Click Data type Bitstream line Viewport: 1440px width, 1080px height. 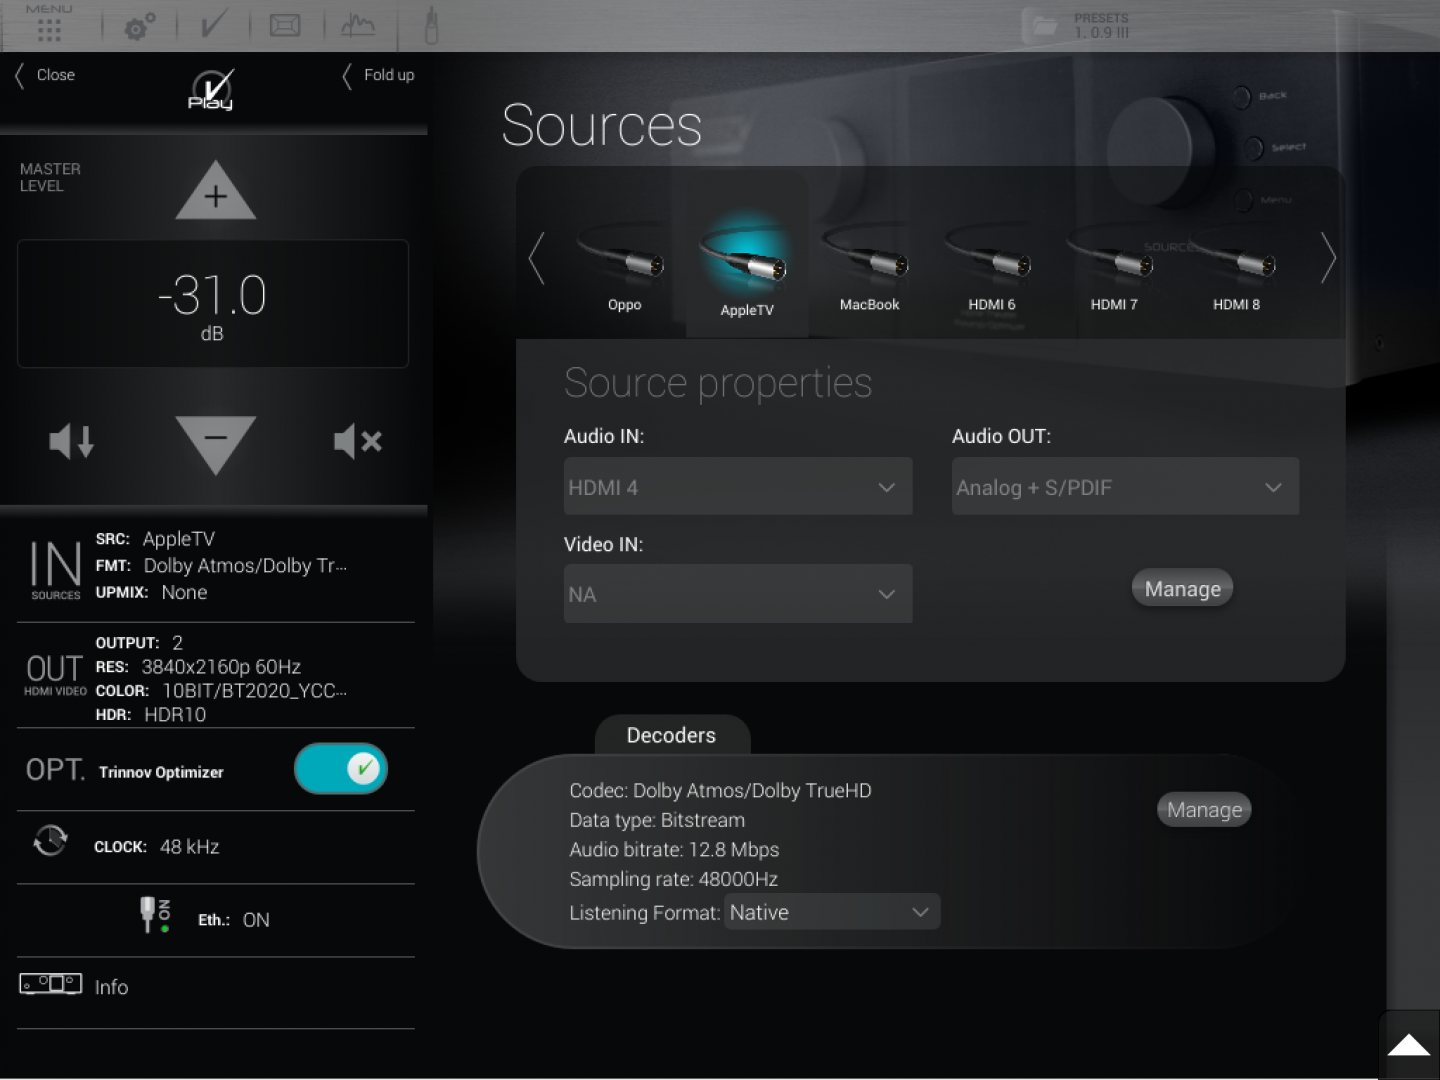657,821
